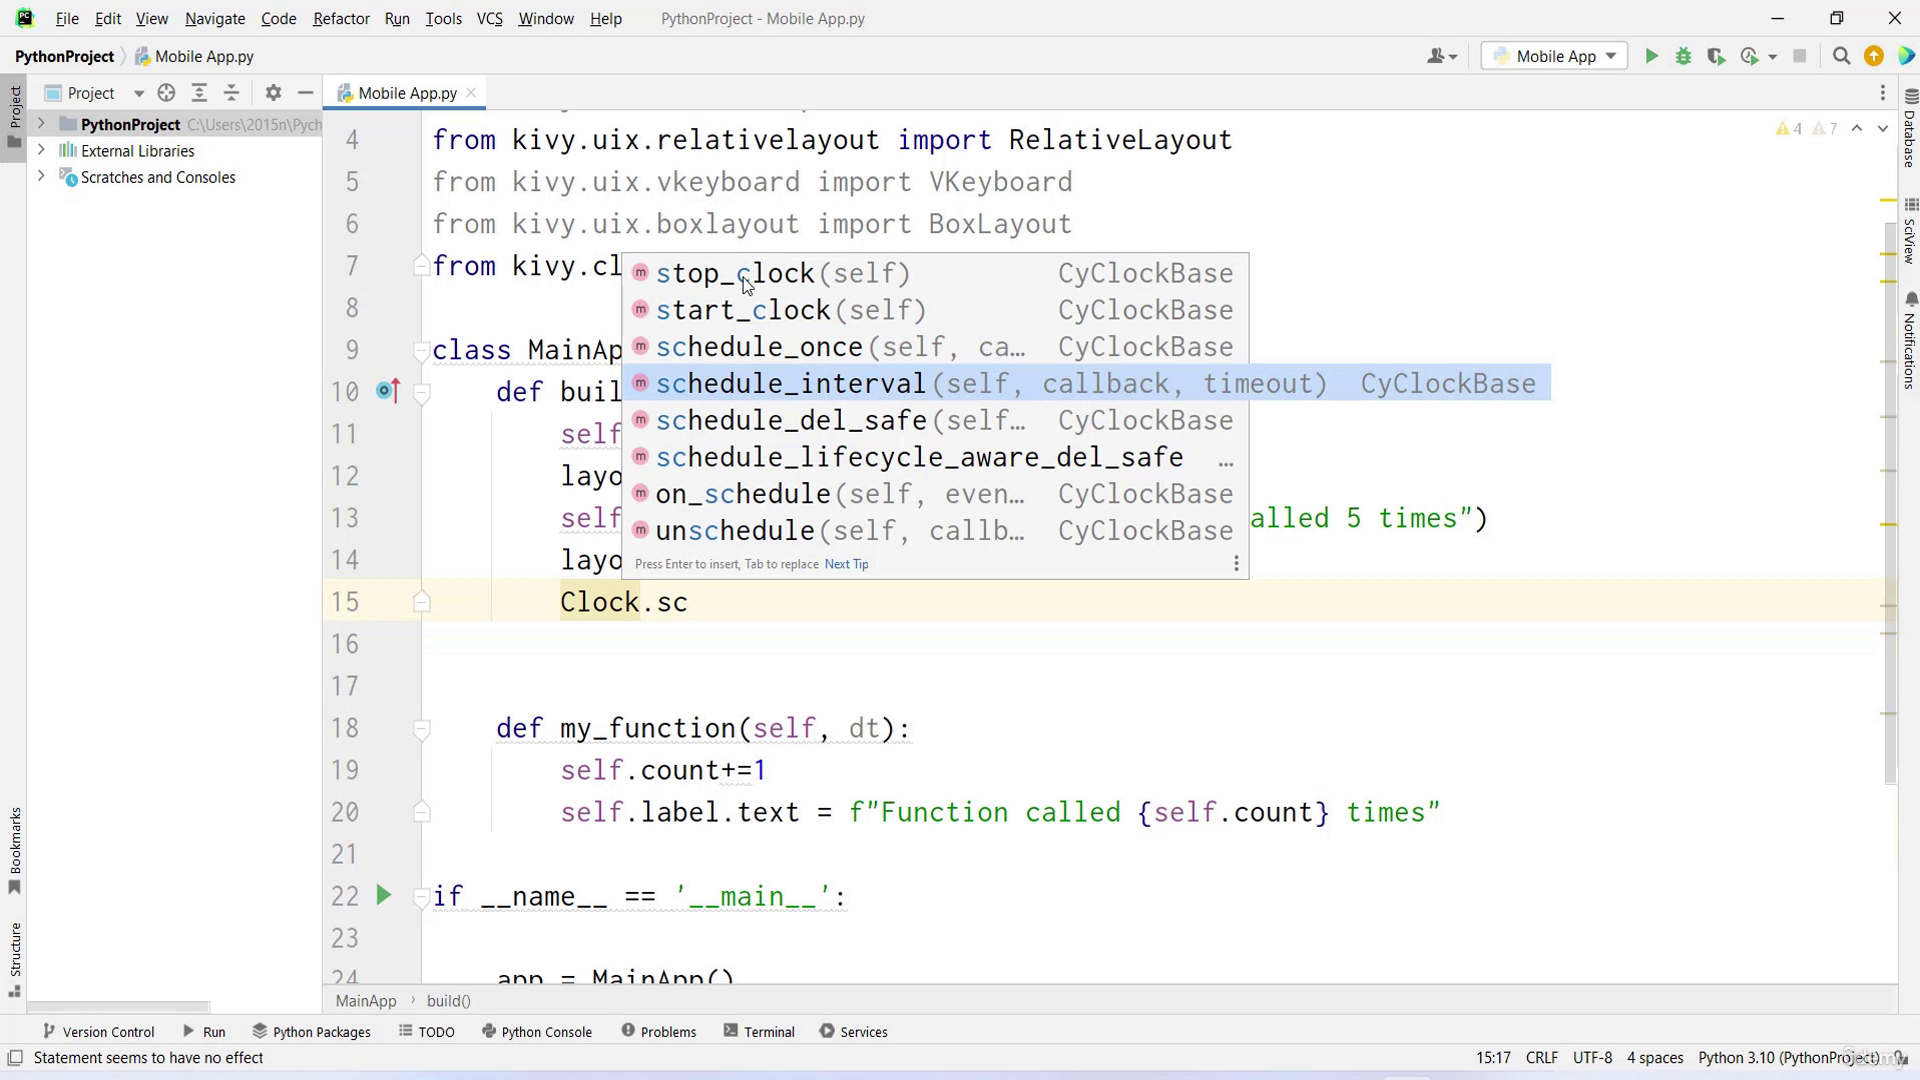The image size is (1920, 1080).
Task: Open the Python Console tool window
Action: (x=536, y=1032)
